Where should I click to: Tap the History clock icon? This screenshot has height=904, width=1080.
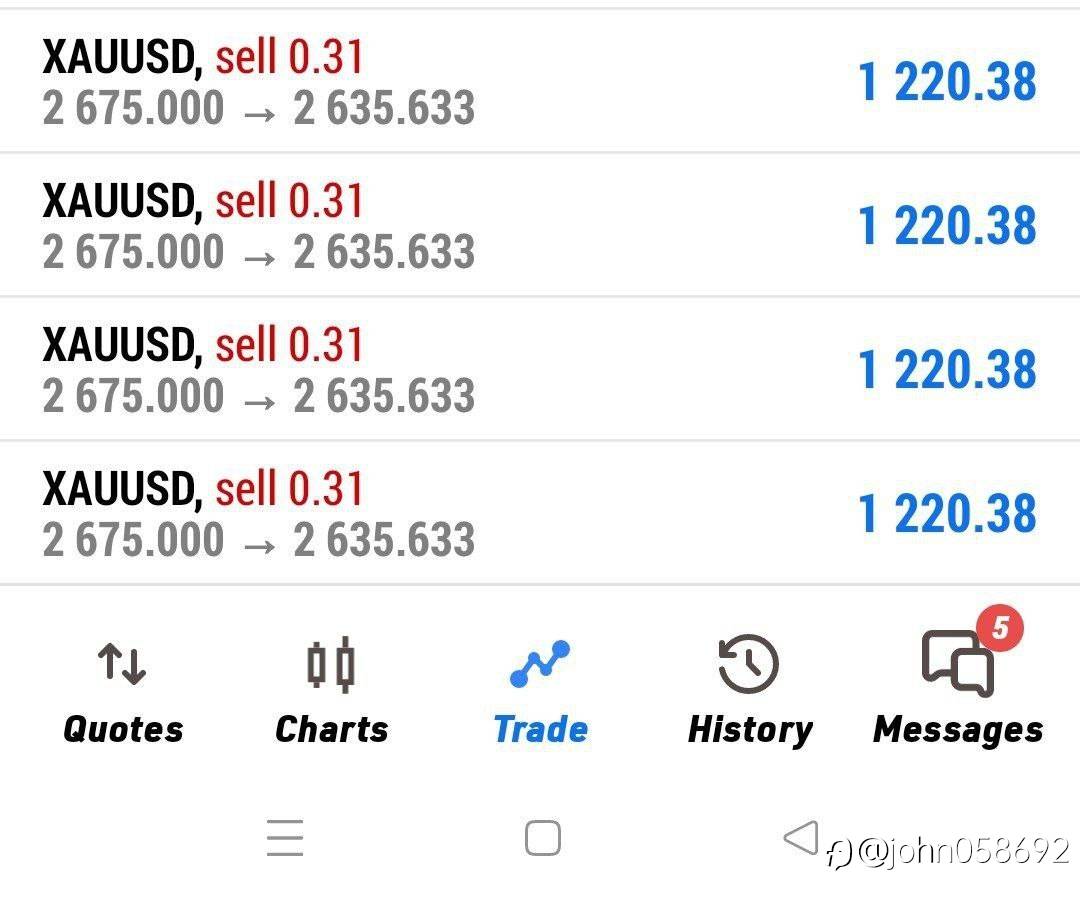click(x=749, y=664)
